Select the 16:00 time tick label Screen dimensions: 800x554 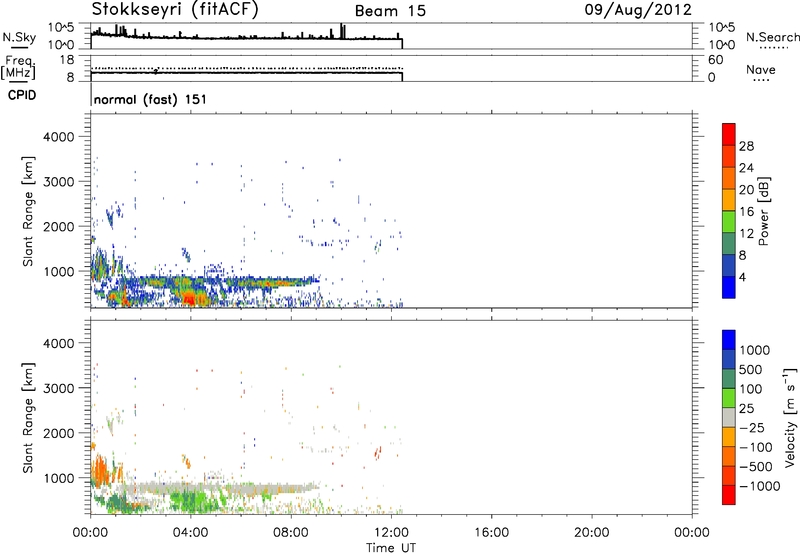point(491,533)
